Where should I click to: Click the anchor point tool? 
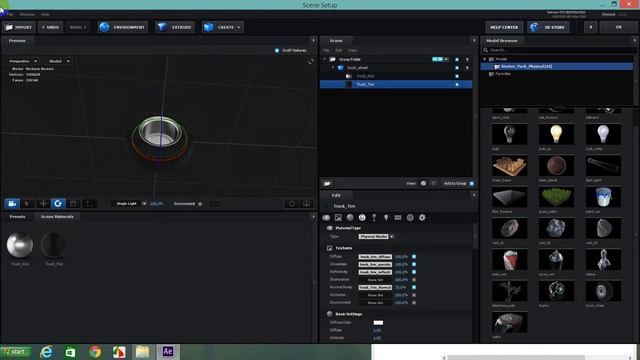click(89, 203)
